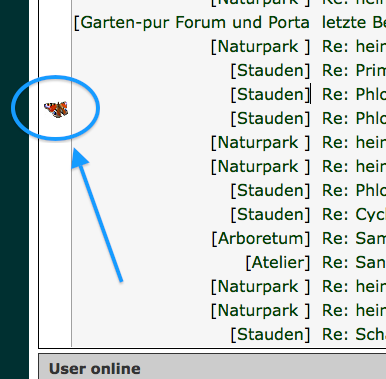This screenshot has width=386, height=379.
Task: Open the [Atelier] category link
Action: [x=278, y=263]
